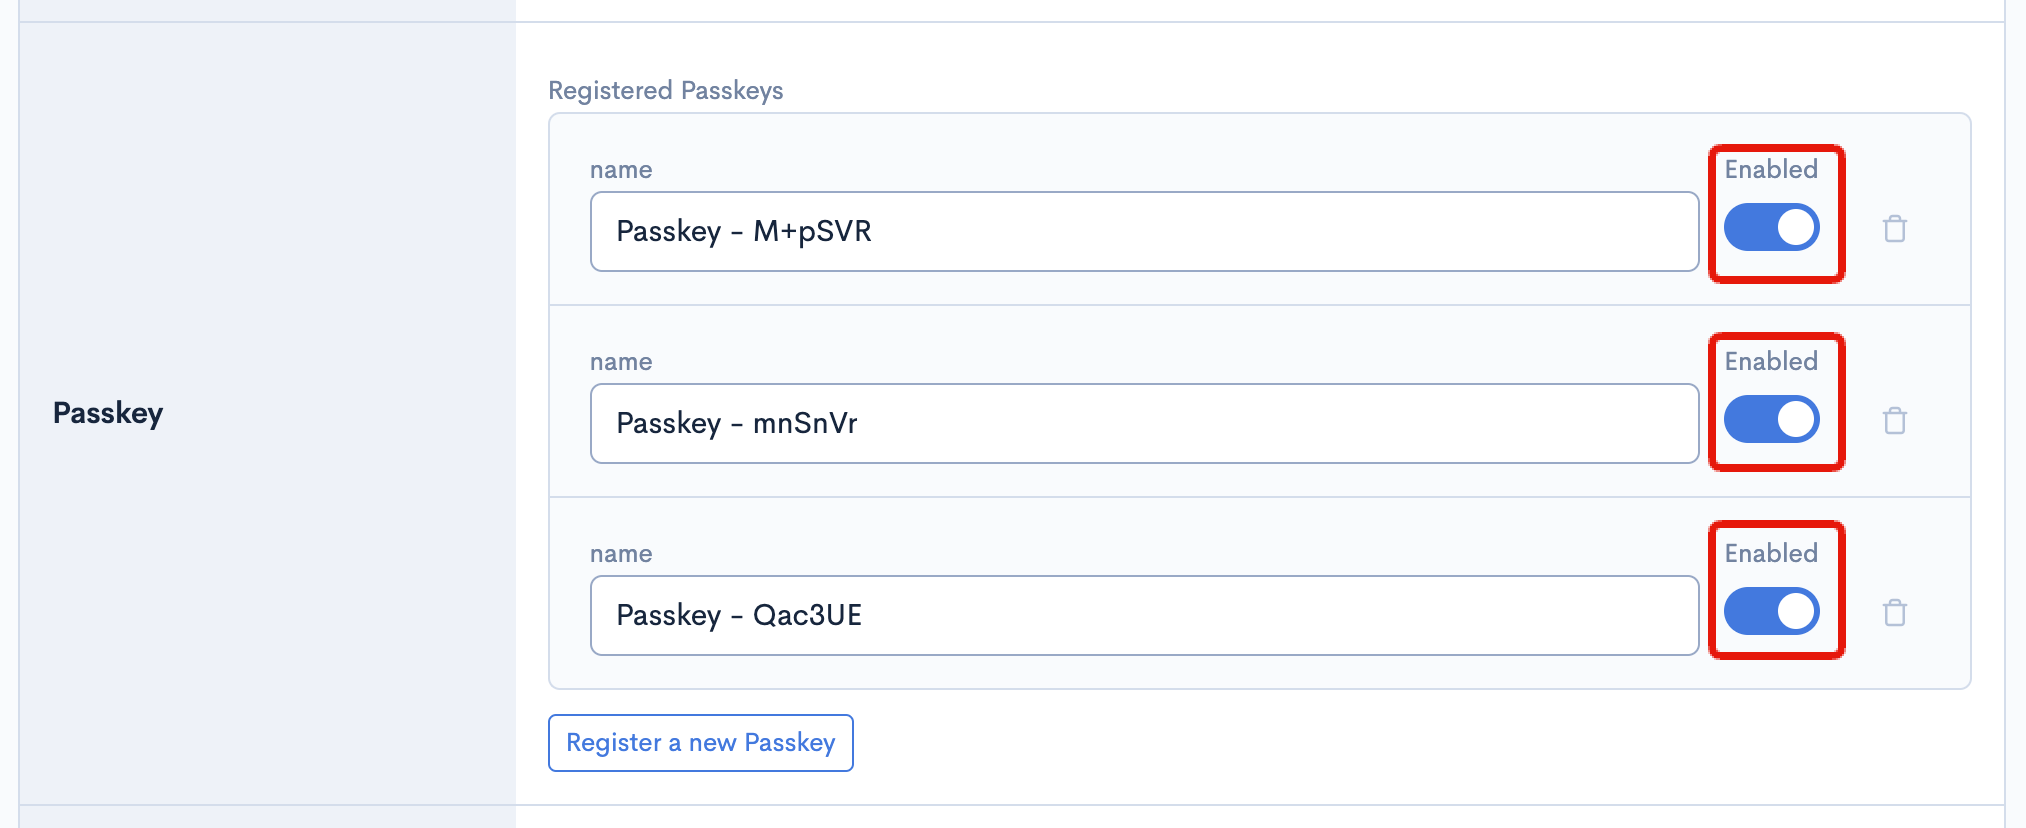Click the trash icon in the bottom passkey row

pyautogui.click(x=1896, y=612)
